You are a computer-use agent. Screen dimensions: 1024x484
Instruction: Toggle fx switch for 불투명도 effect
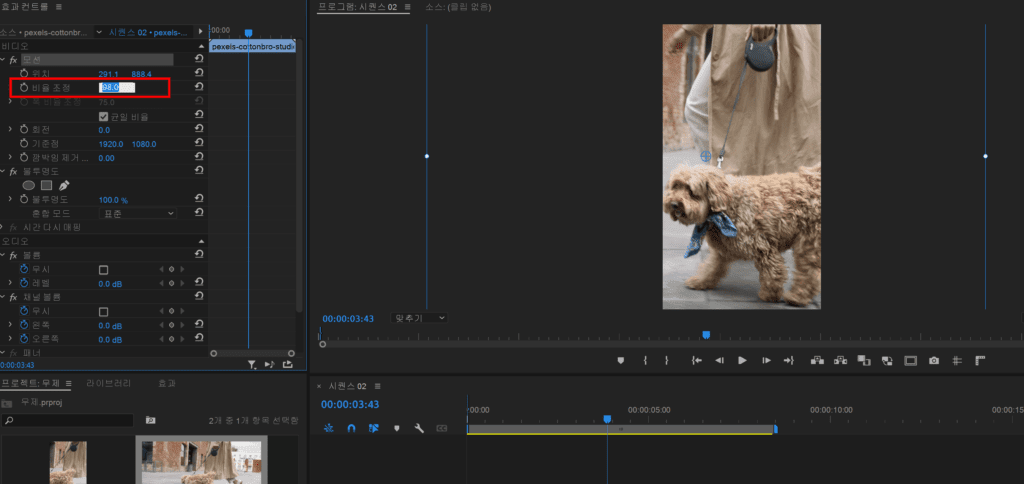pyautogui.click(x=13, y=171)
